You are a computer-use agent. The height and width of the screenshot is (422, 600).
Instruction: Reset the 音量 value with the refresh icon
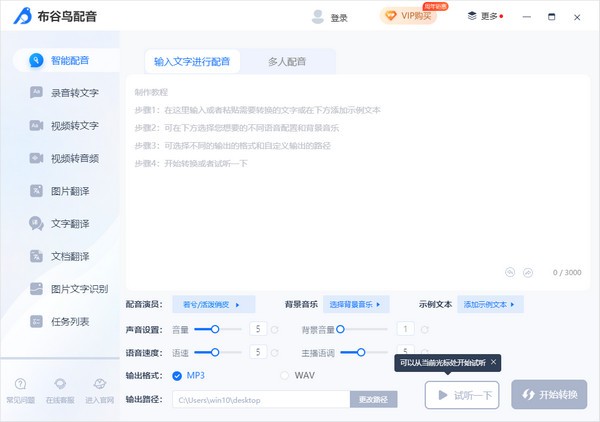pyautogui.click(x=274, y=328)
